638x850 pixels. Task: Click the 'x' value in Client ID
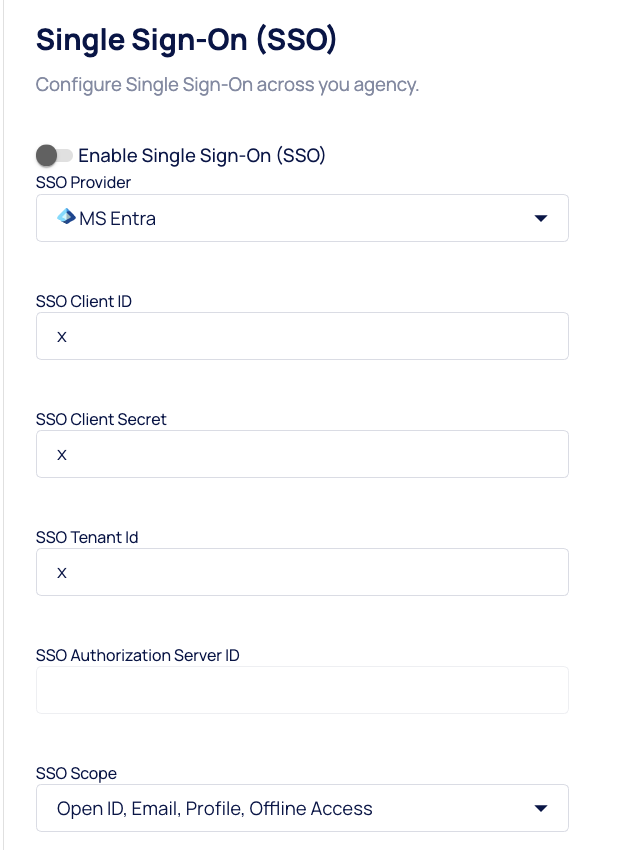pos(62,336)
